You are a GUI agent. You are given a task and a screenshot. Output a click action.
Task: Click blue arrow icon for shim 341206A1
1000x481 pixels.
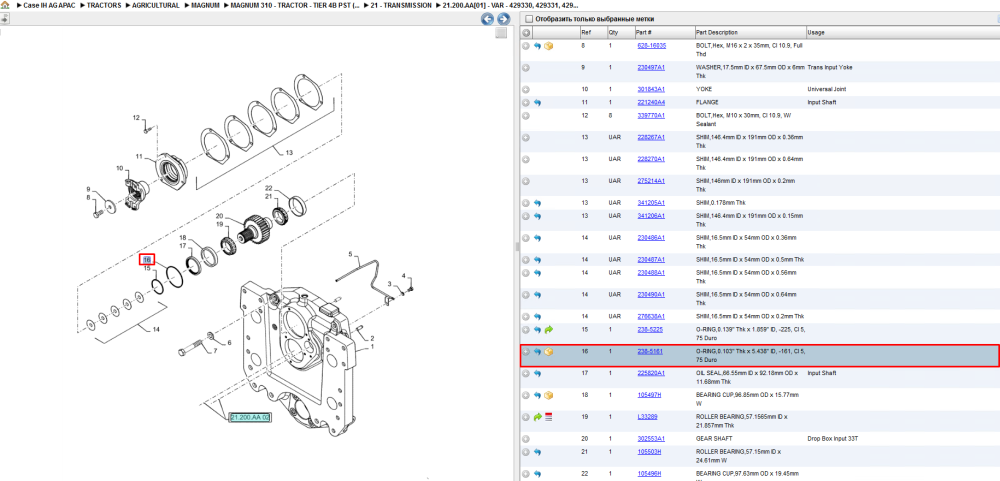[538, 216]
